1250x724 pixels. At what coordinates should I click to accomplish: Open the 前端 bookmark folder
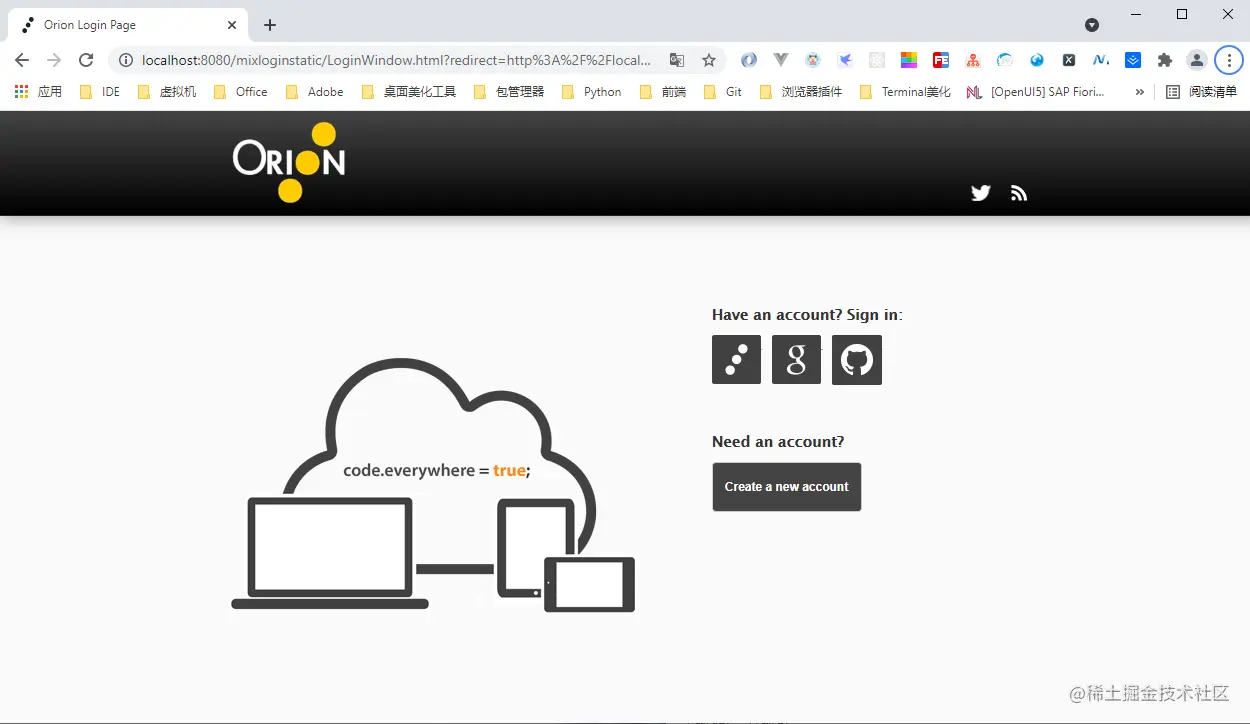pos(664,91)
